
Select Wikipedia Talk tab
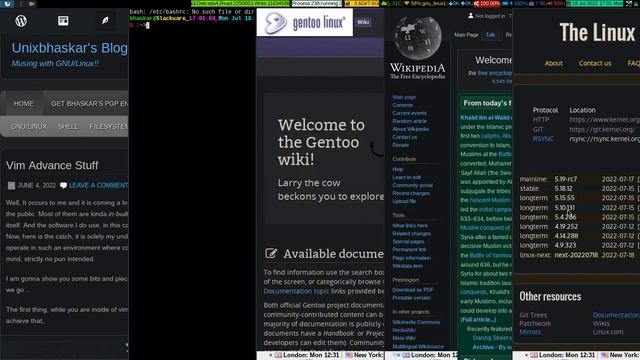tap(490, 35)
